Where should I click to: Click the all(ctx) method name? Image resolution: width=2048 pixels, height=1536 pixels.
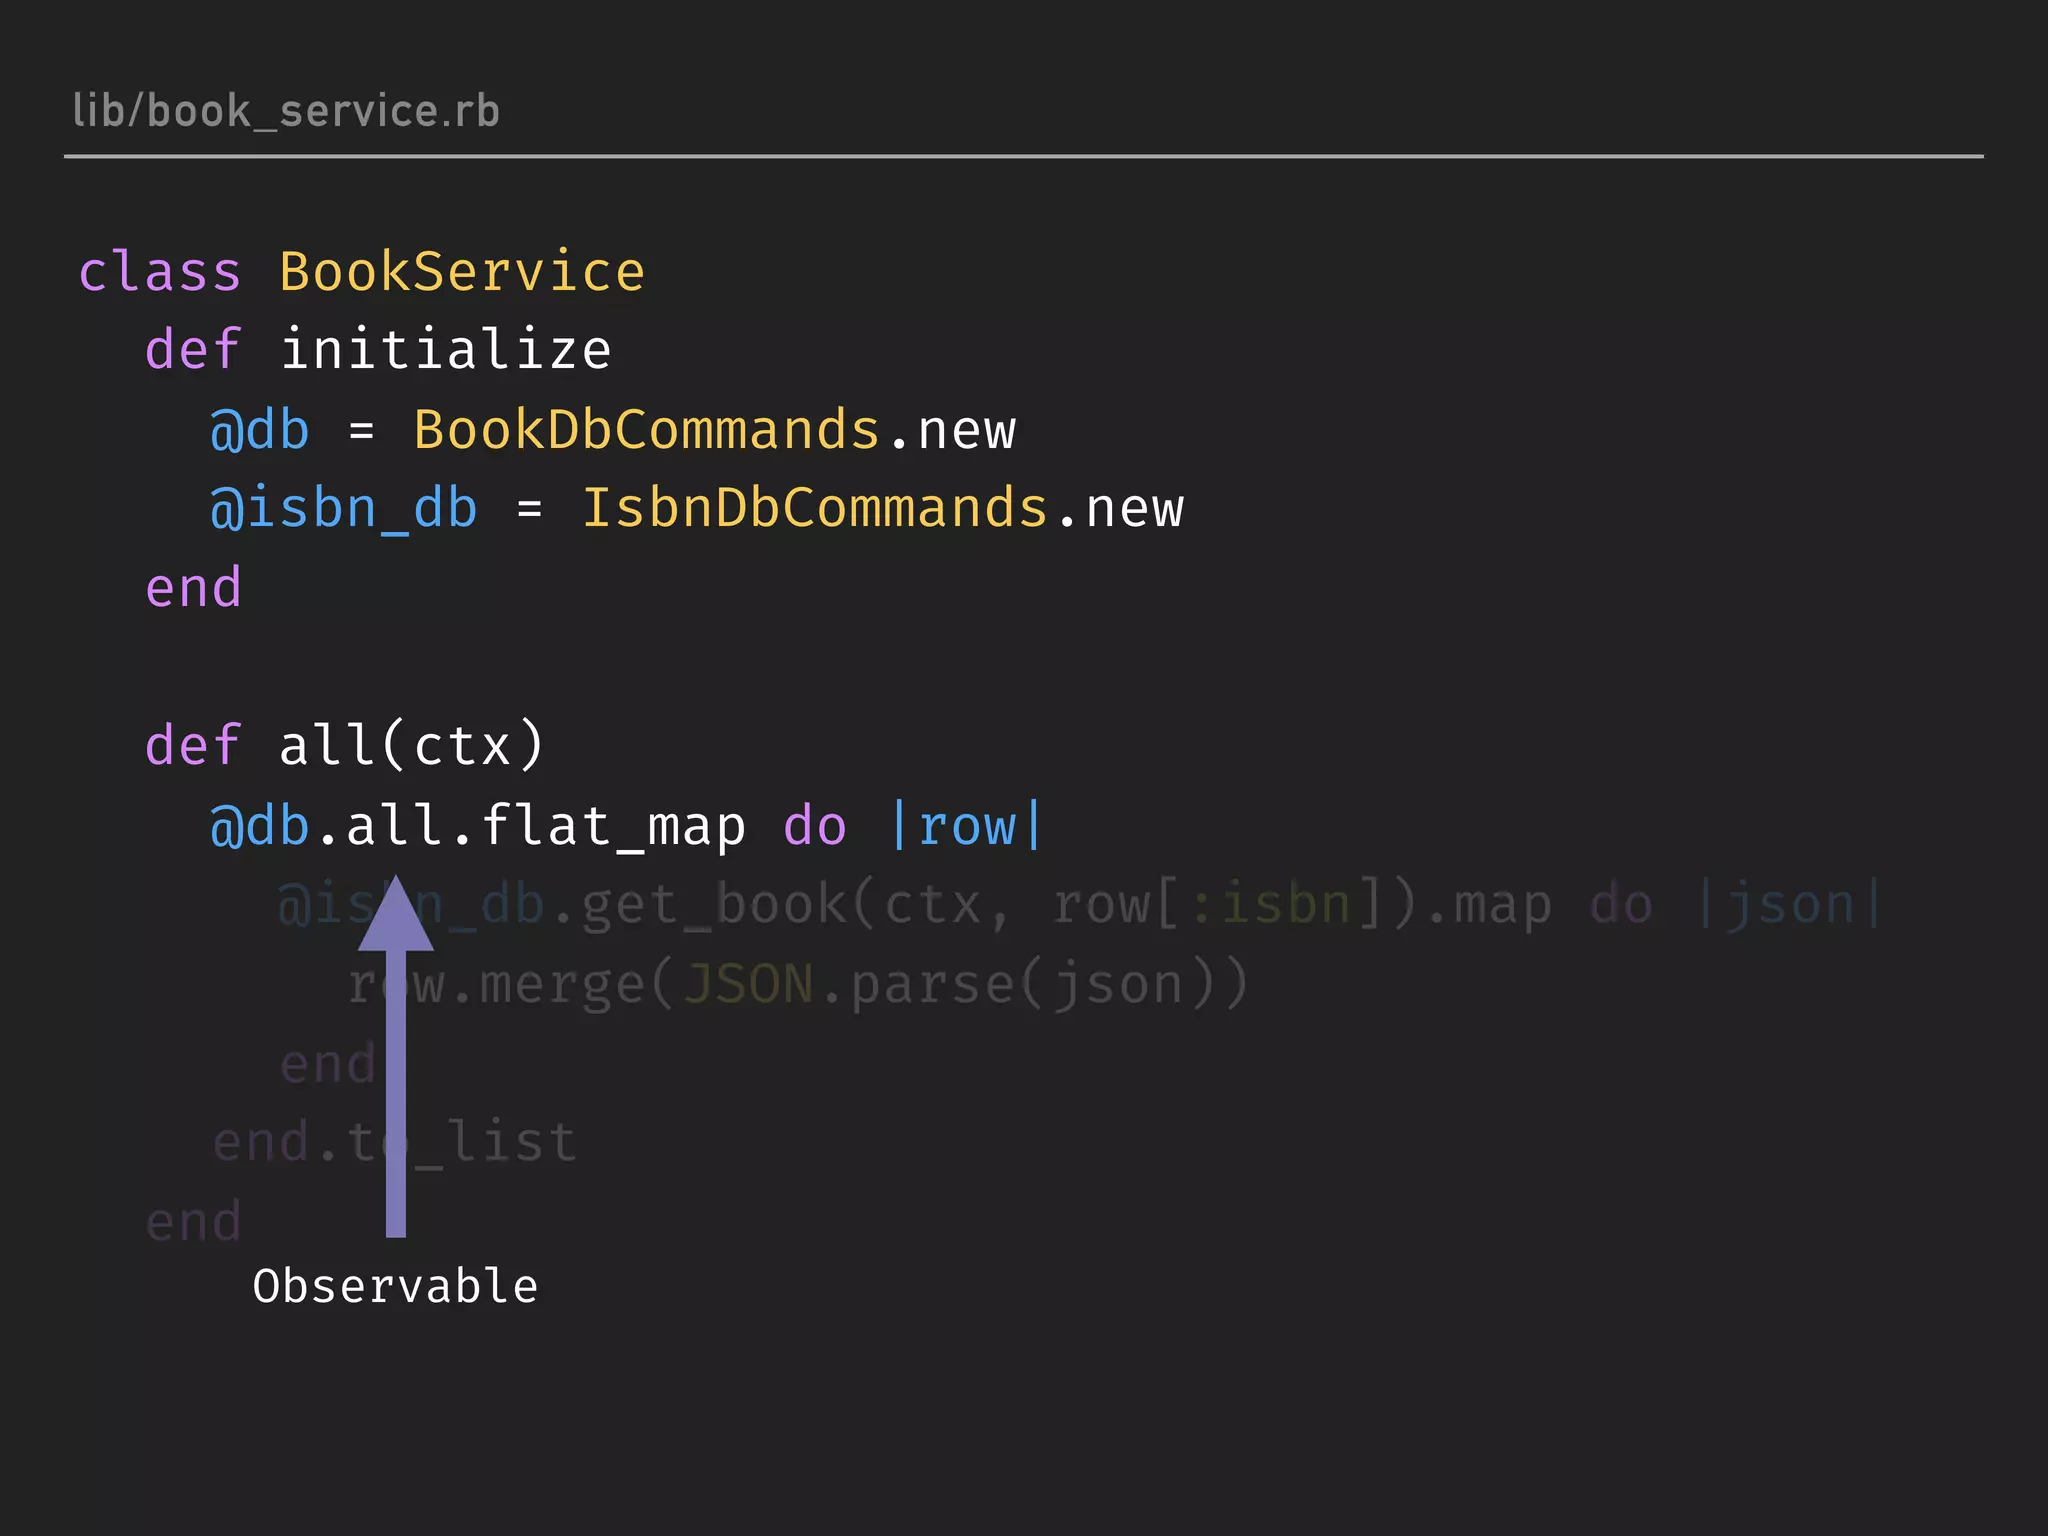[x=412, y=745]
